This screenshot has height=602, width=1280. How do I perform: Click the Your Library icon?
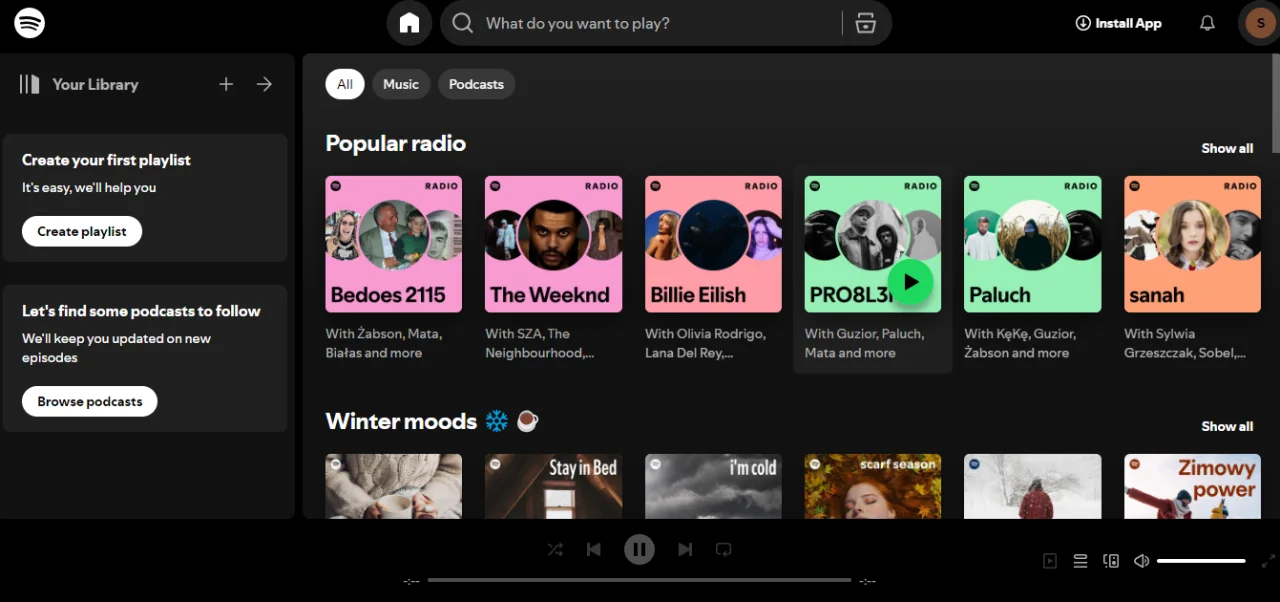pyautogui.click(x=30, y=84)
